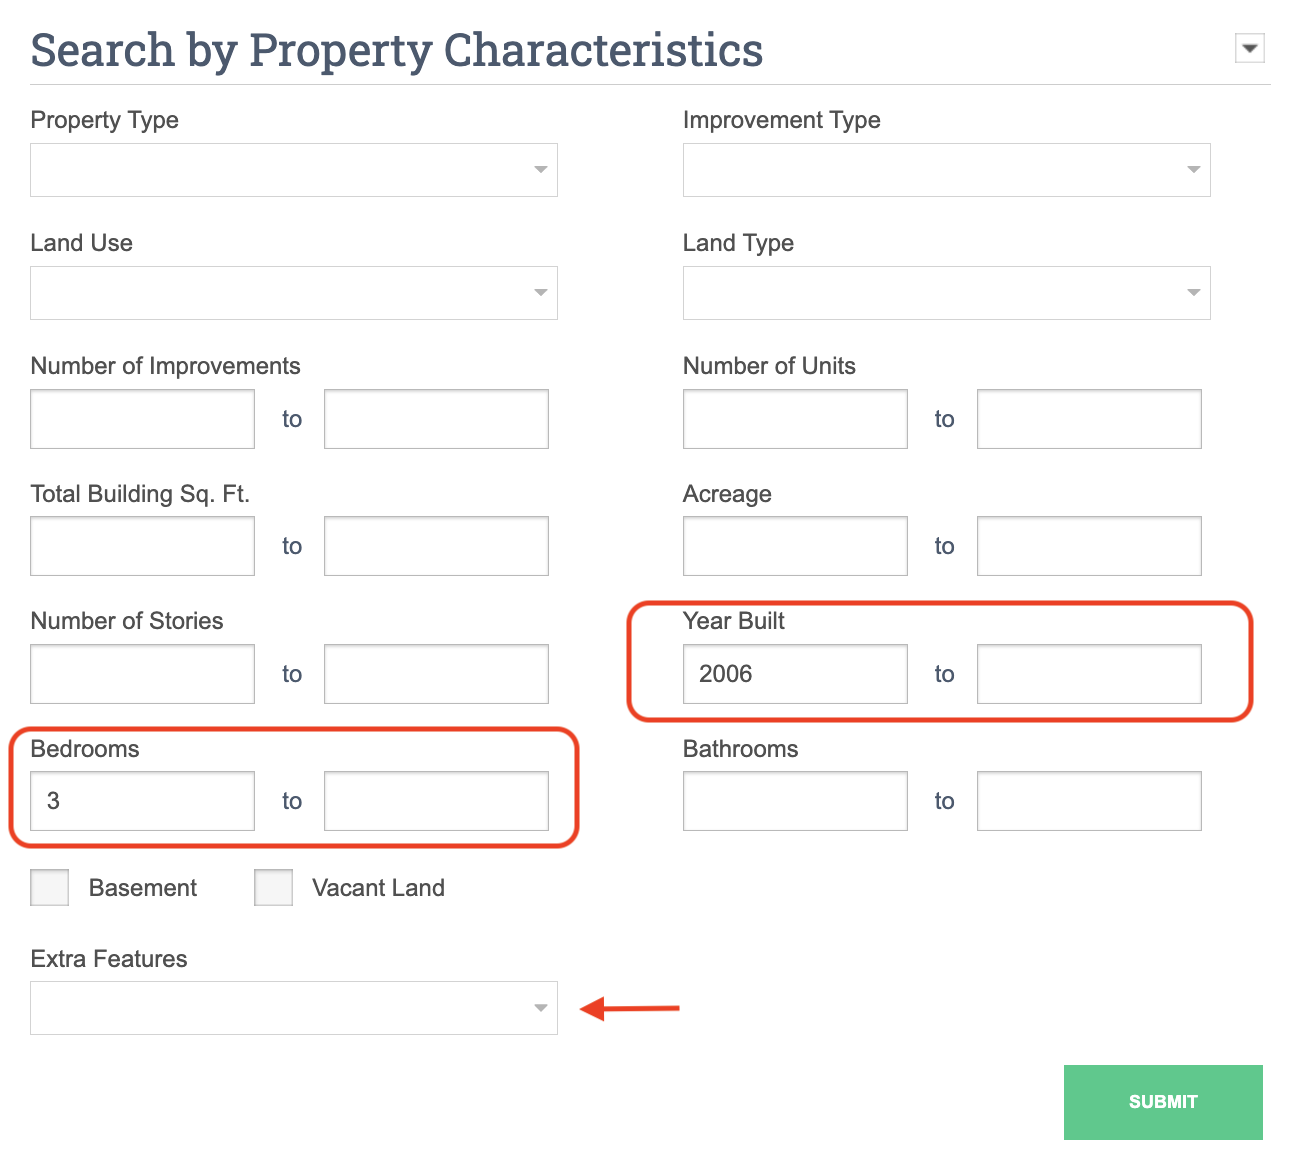Click the Year Built start field containing 2006

click(795, 674)
